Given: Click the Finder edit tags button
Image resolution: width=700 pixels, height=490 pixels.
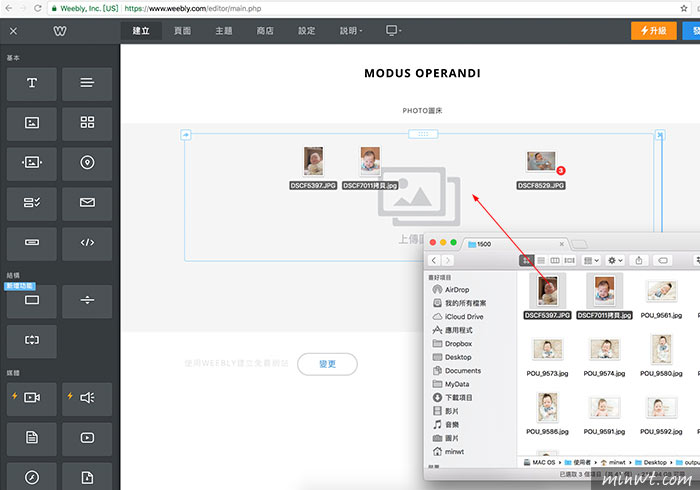Looking at the screenshot, I should (x=663, y=261).
